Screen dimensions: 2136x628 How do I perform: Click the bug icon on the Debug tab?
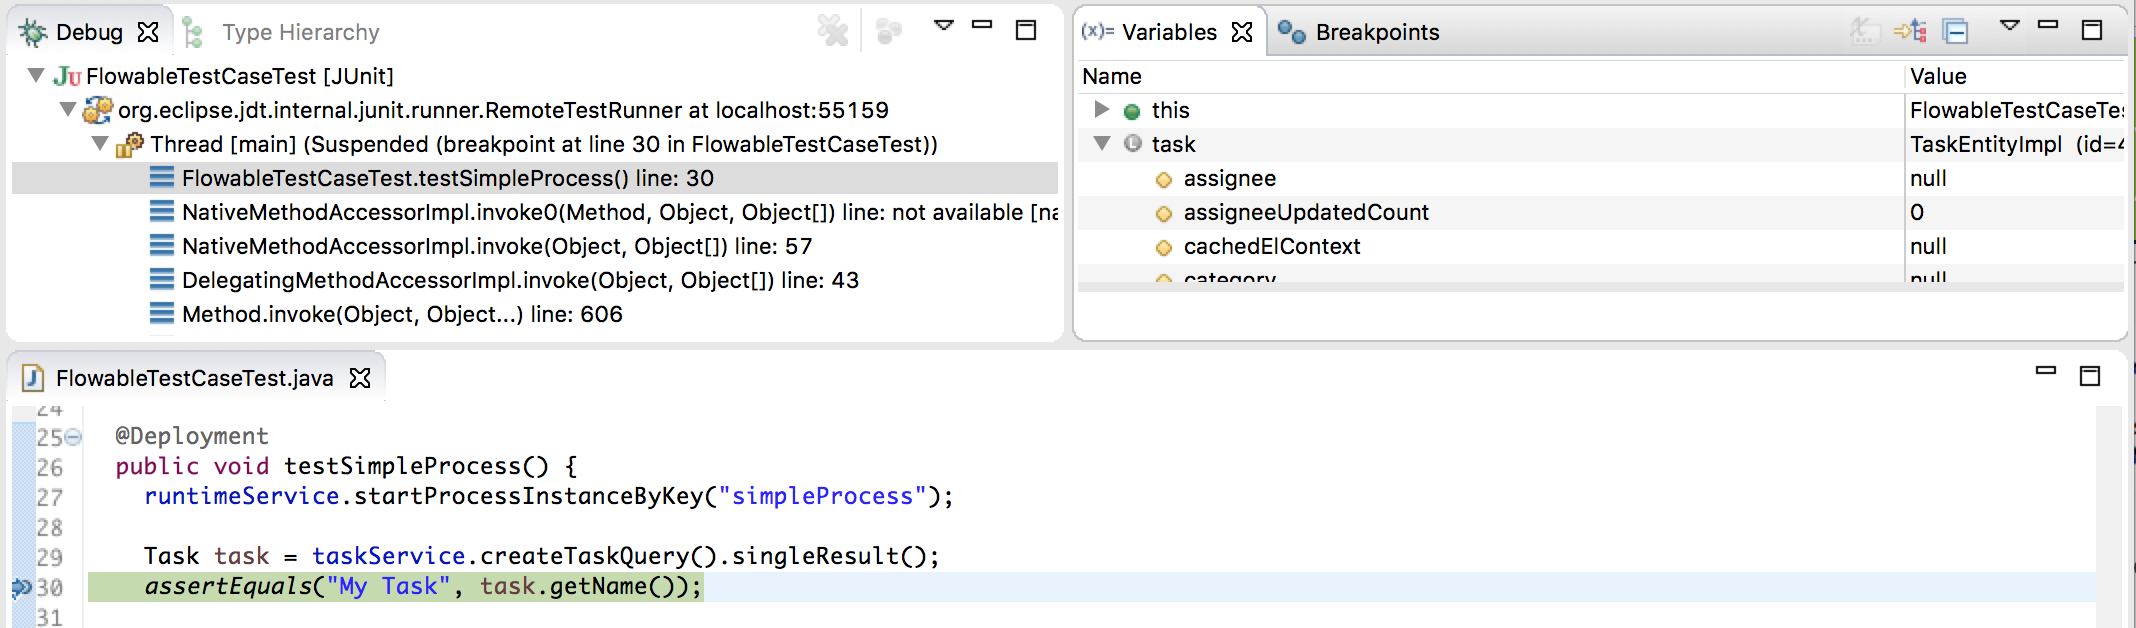pyautogui.click(x=33, y=32)
